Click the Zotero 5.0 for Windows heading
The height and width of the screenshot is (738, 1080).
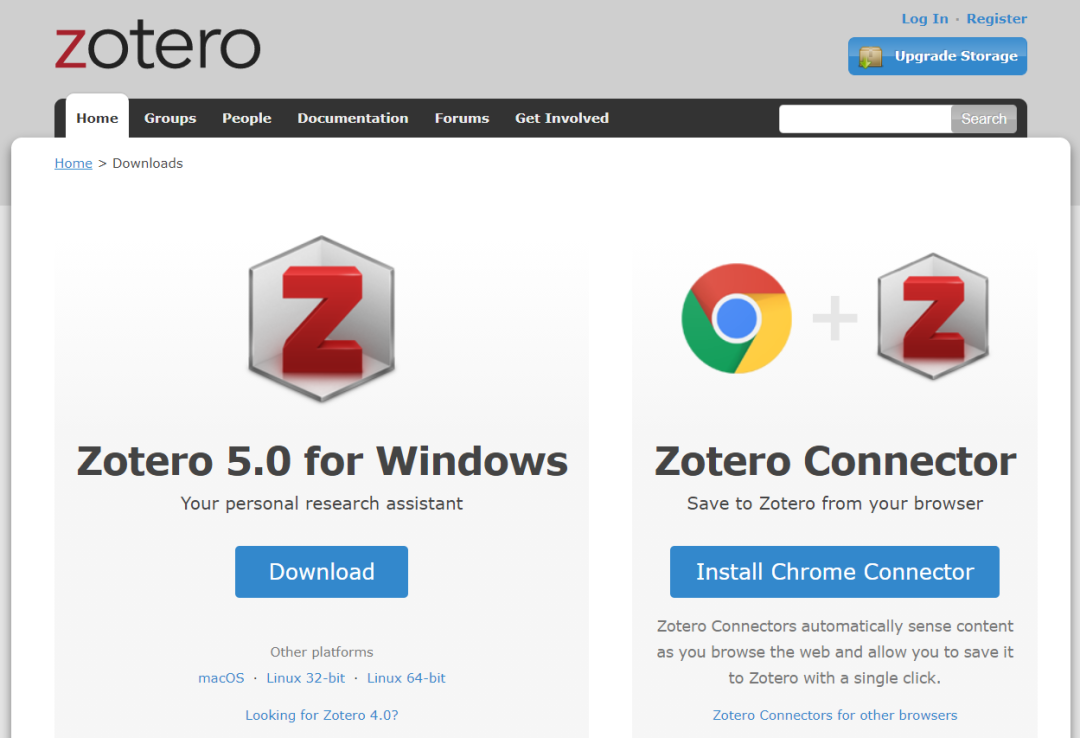tap(322, 460)
